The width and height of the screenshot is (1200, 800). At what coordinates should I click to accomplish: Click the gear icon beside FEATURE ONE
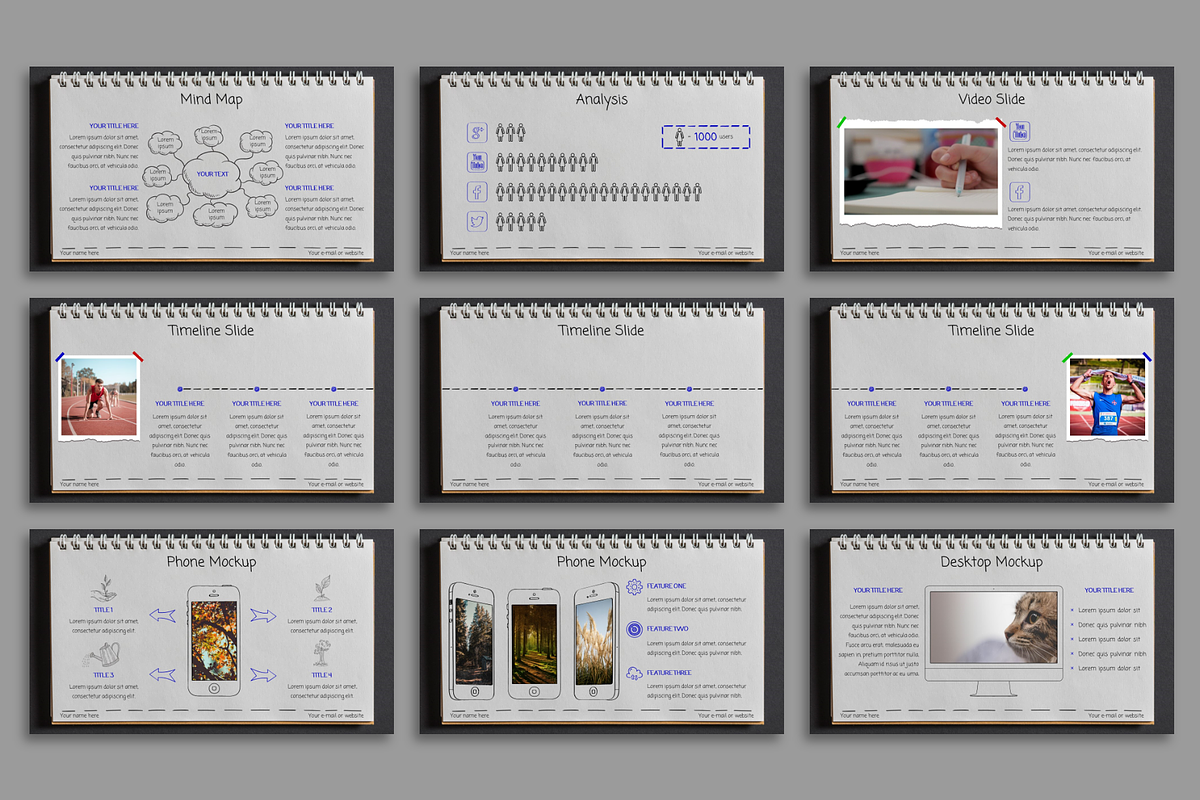click(x=634, y=587)
